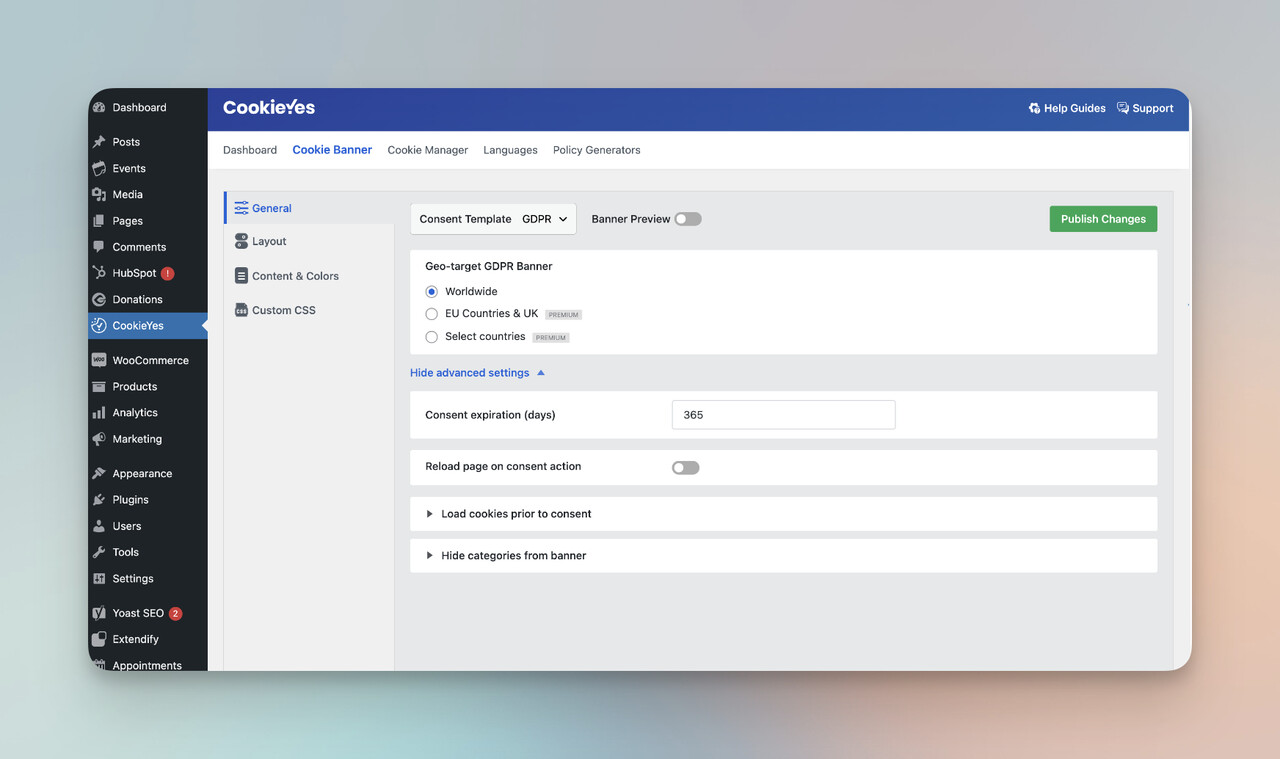
Task: Click the Appearance paintbrush icon
Action: click(99, 473)
